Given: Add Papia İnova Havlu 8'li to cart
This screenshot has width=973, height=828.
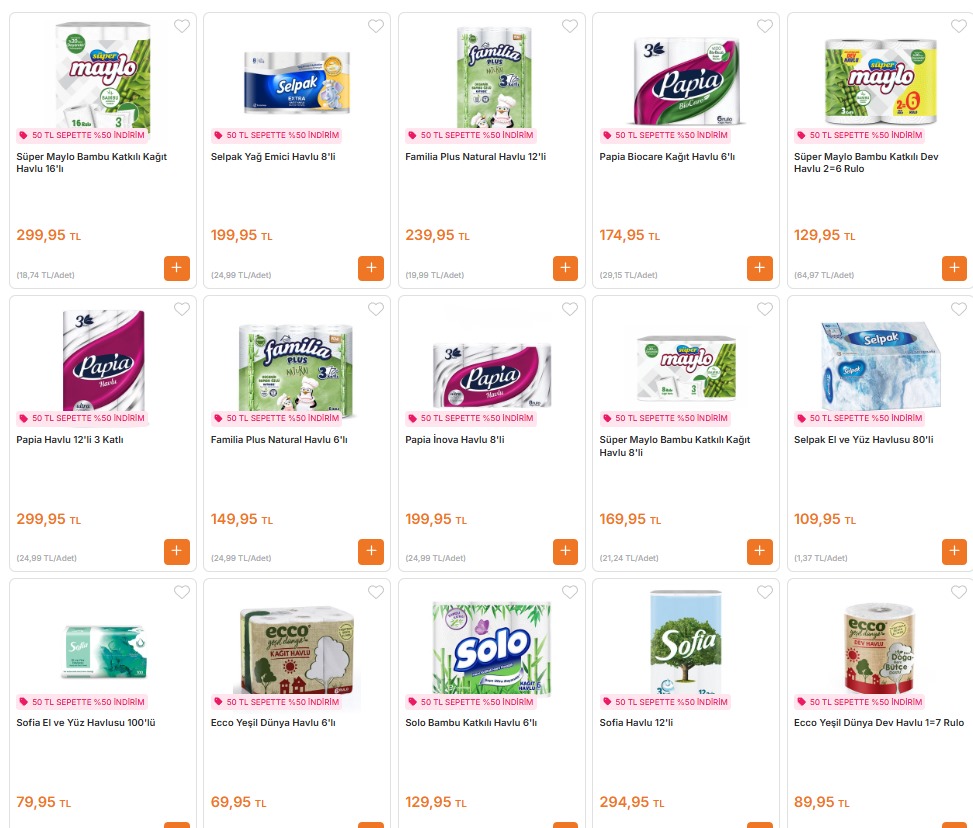Looking at the screenshot, I should coord(565,551).
